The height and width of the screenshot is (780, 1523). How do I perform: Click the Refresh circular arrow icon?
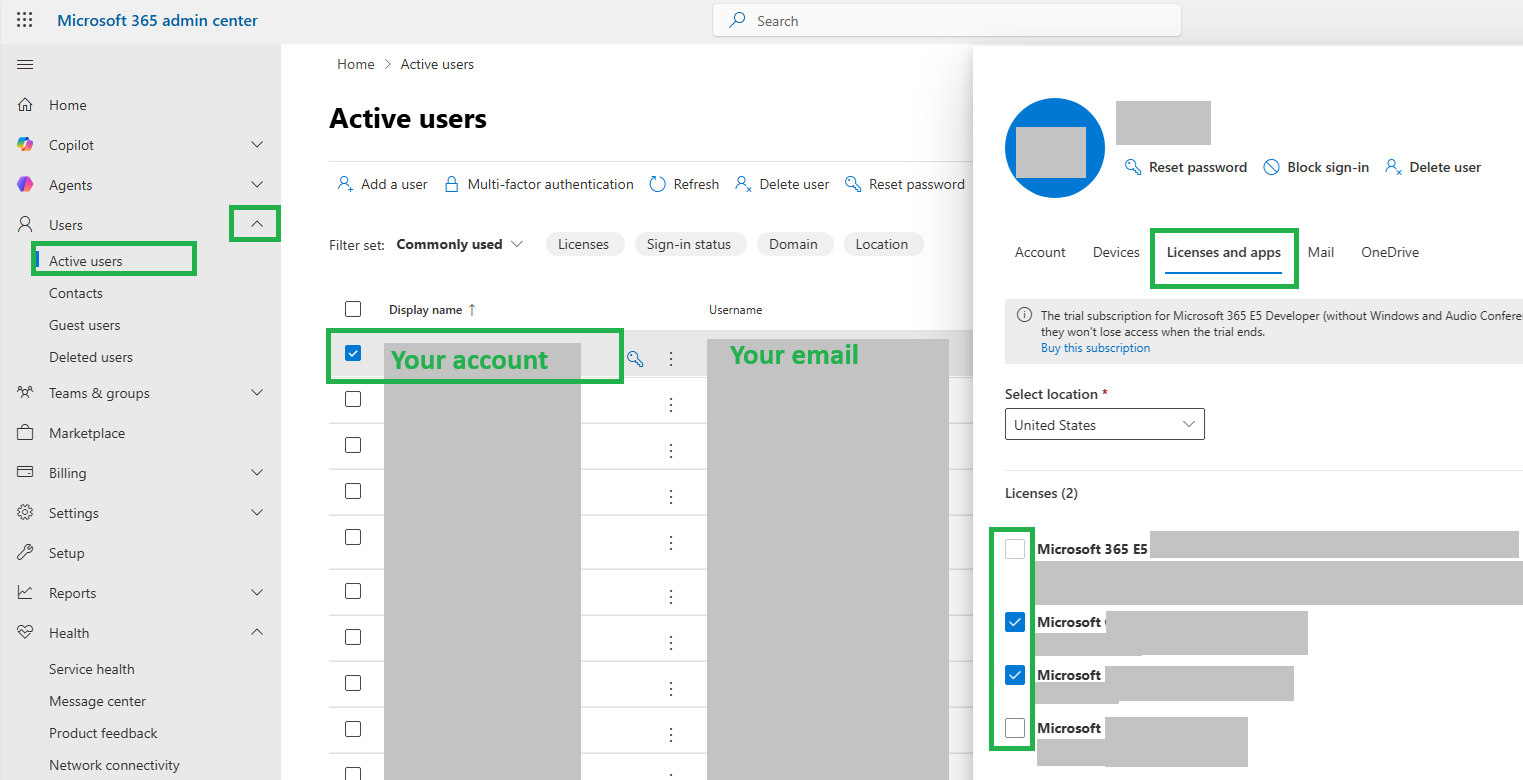coord(658,184)
